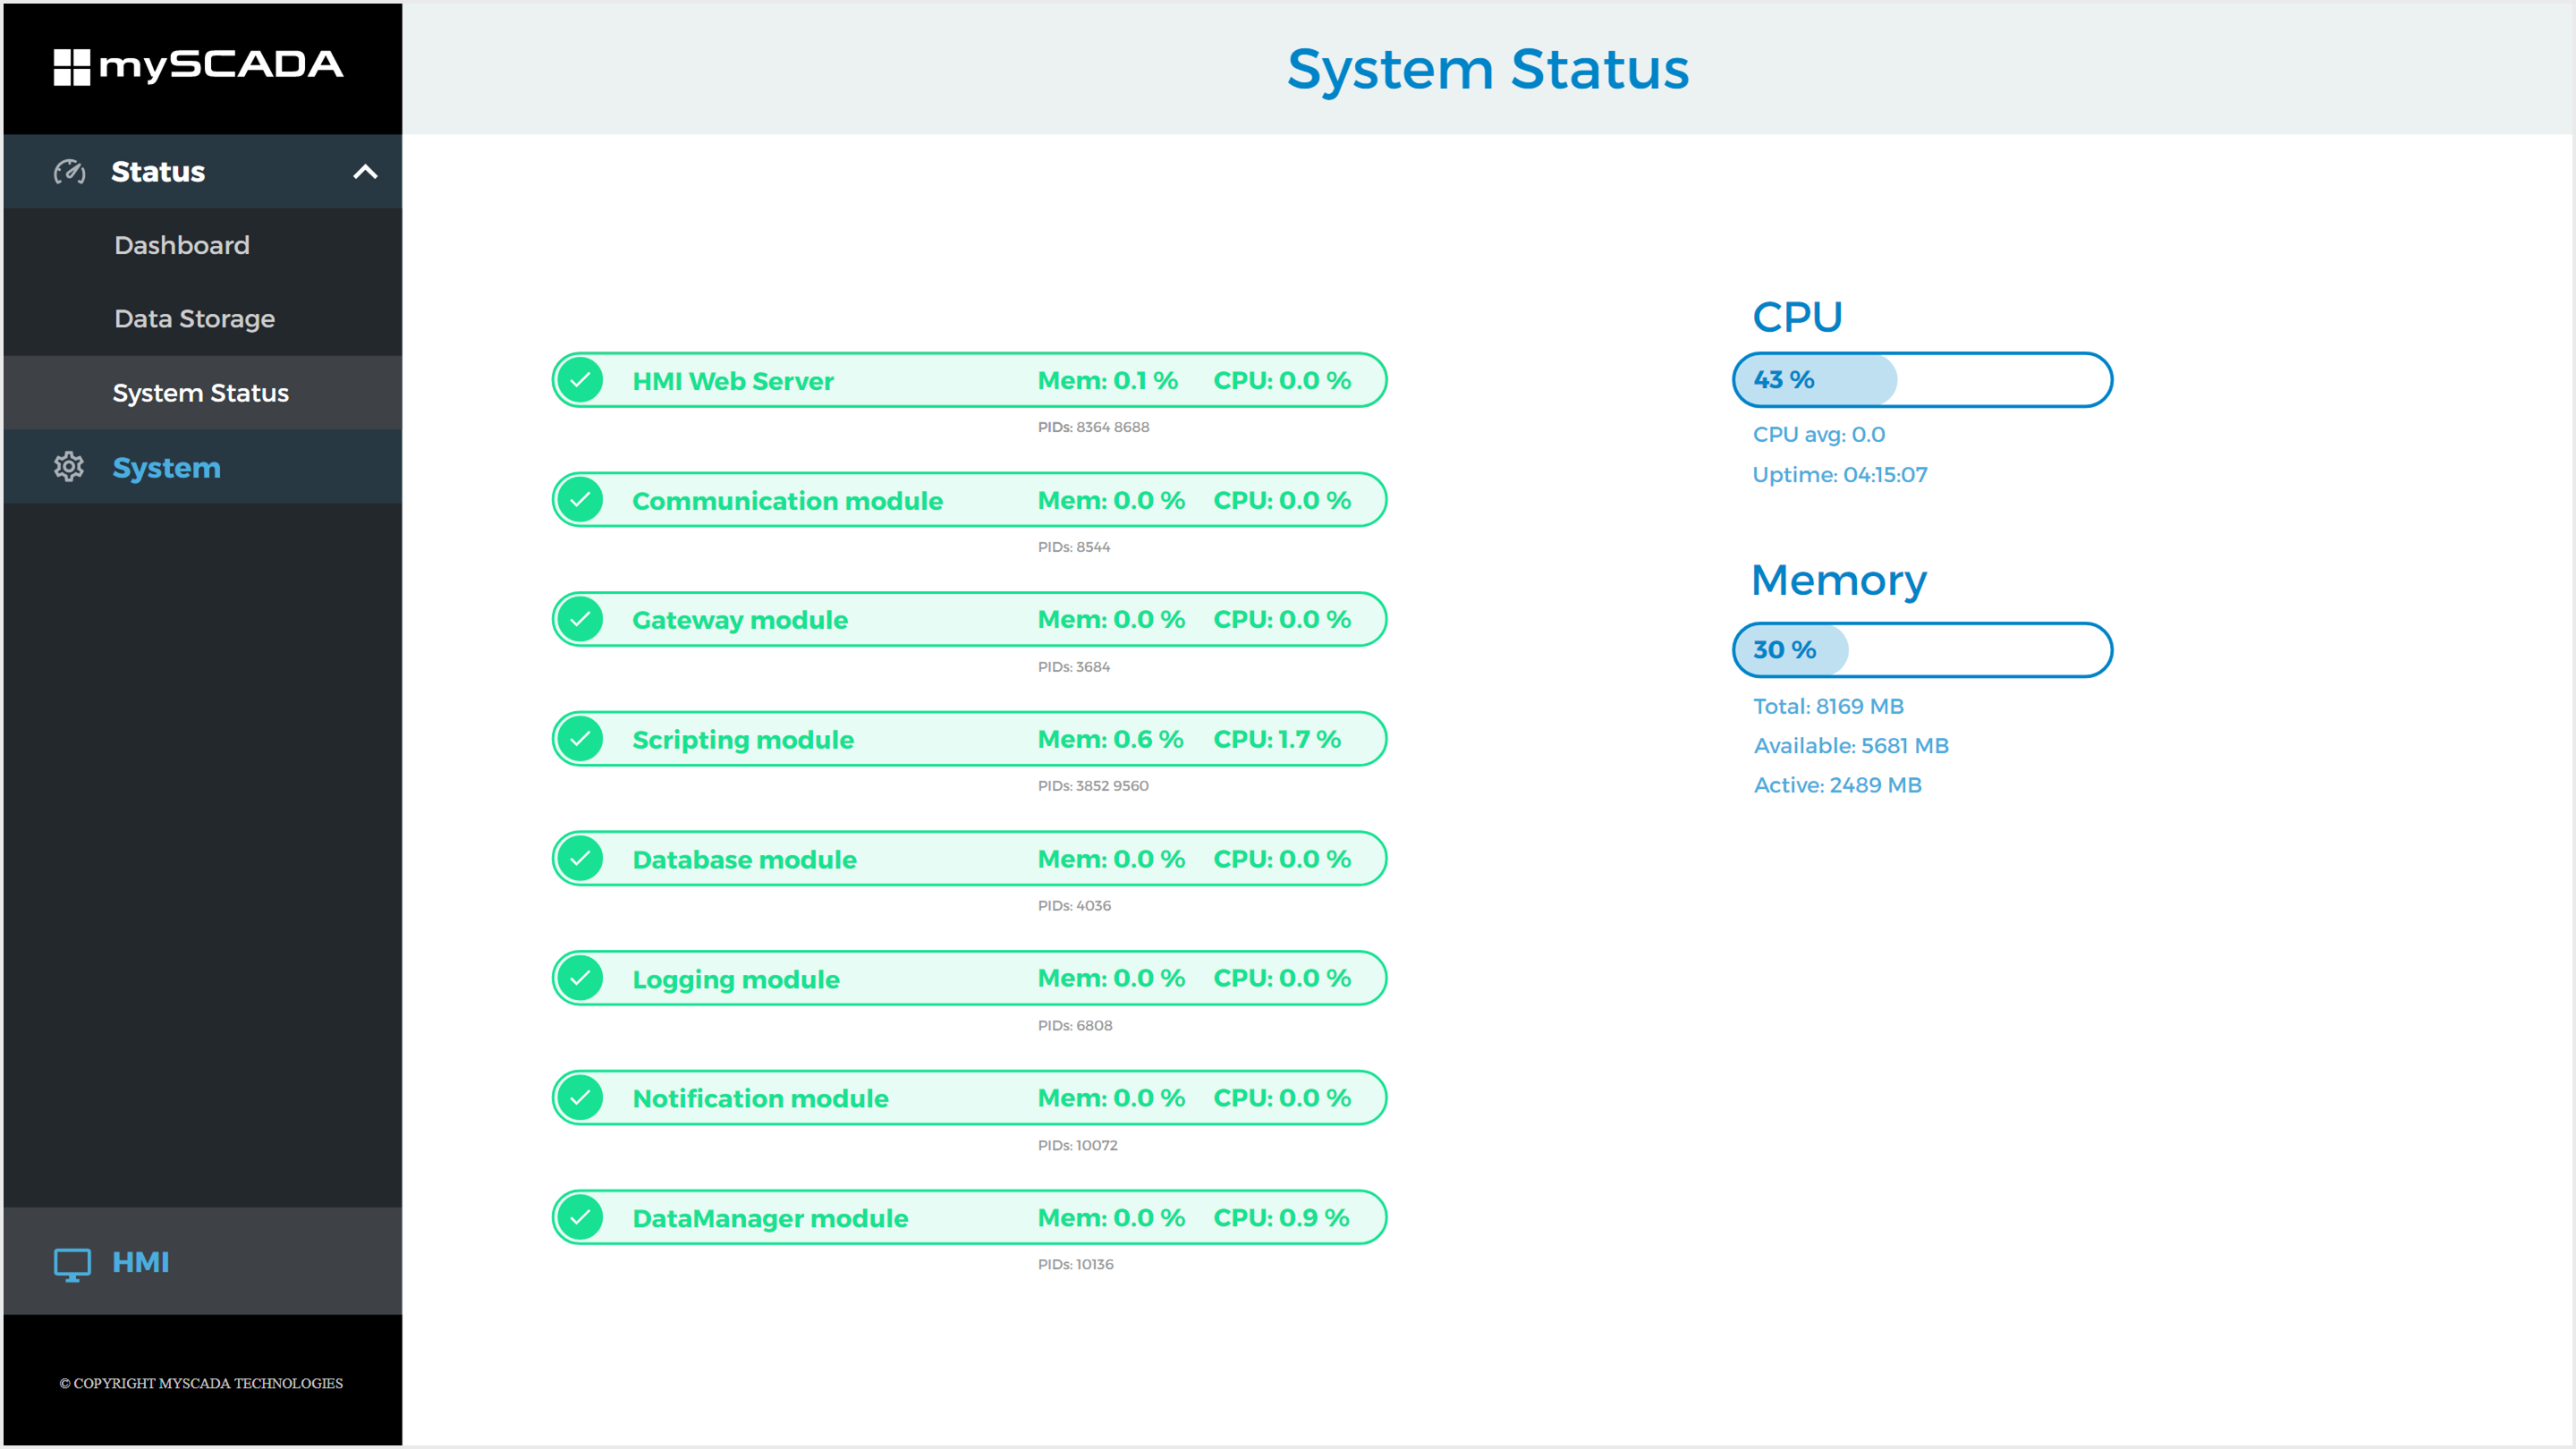Click Active 2489 MB text
This screenshot has height=1449, width=2576.
tap(1838, 785)
